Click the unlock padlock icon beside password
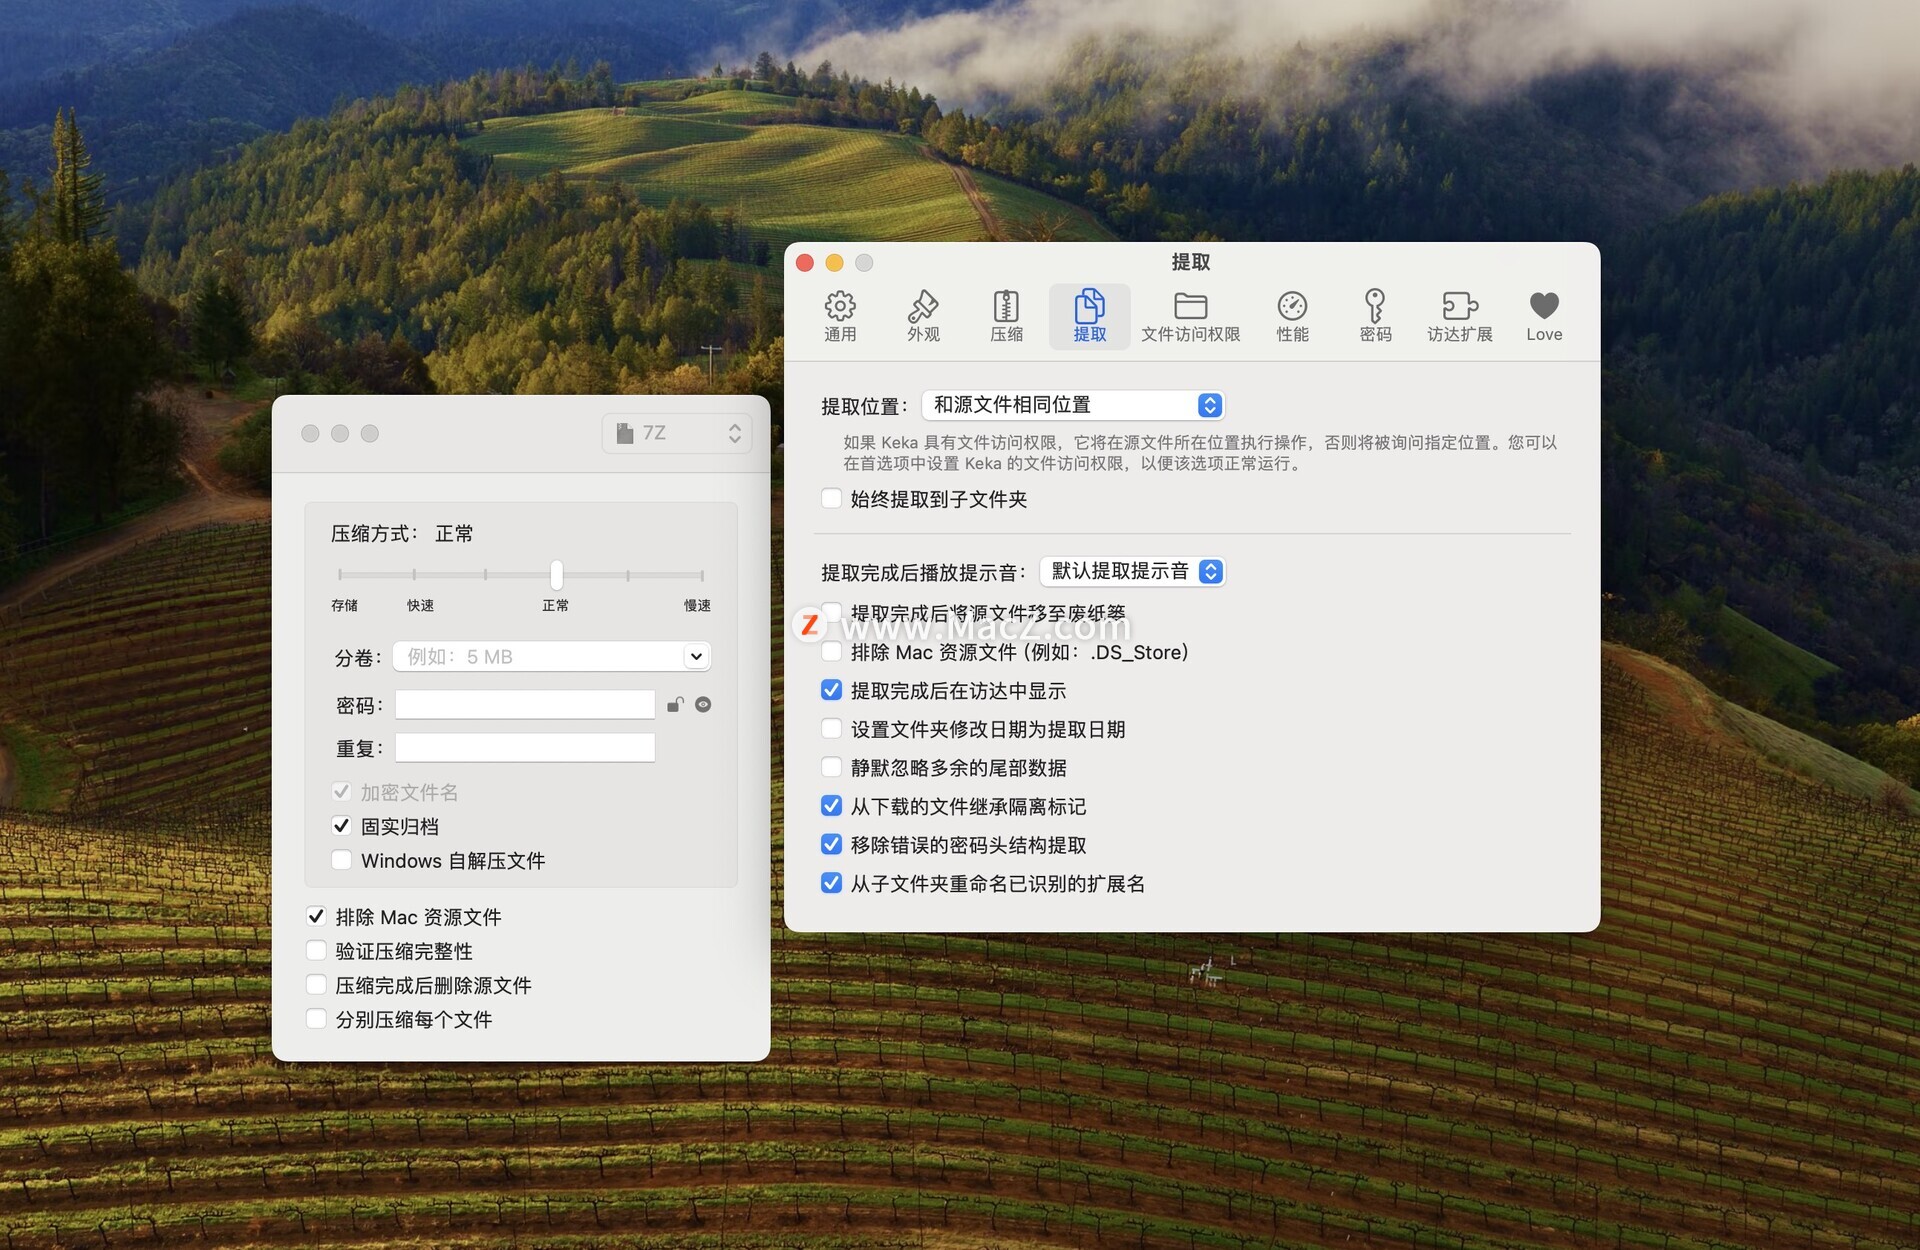 click(676, 705)
